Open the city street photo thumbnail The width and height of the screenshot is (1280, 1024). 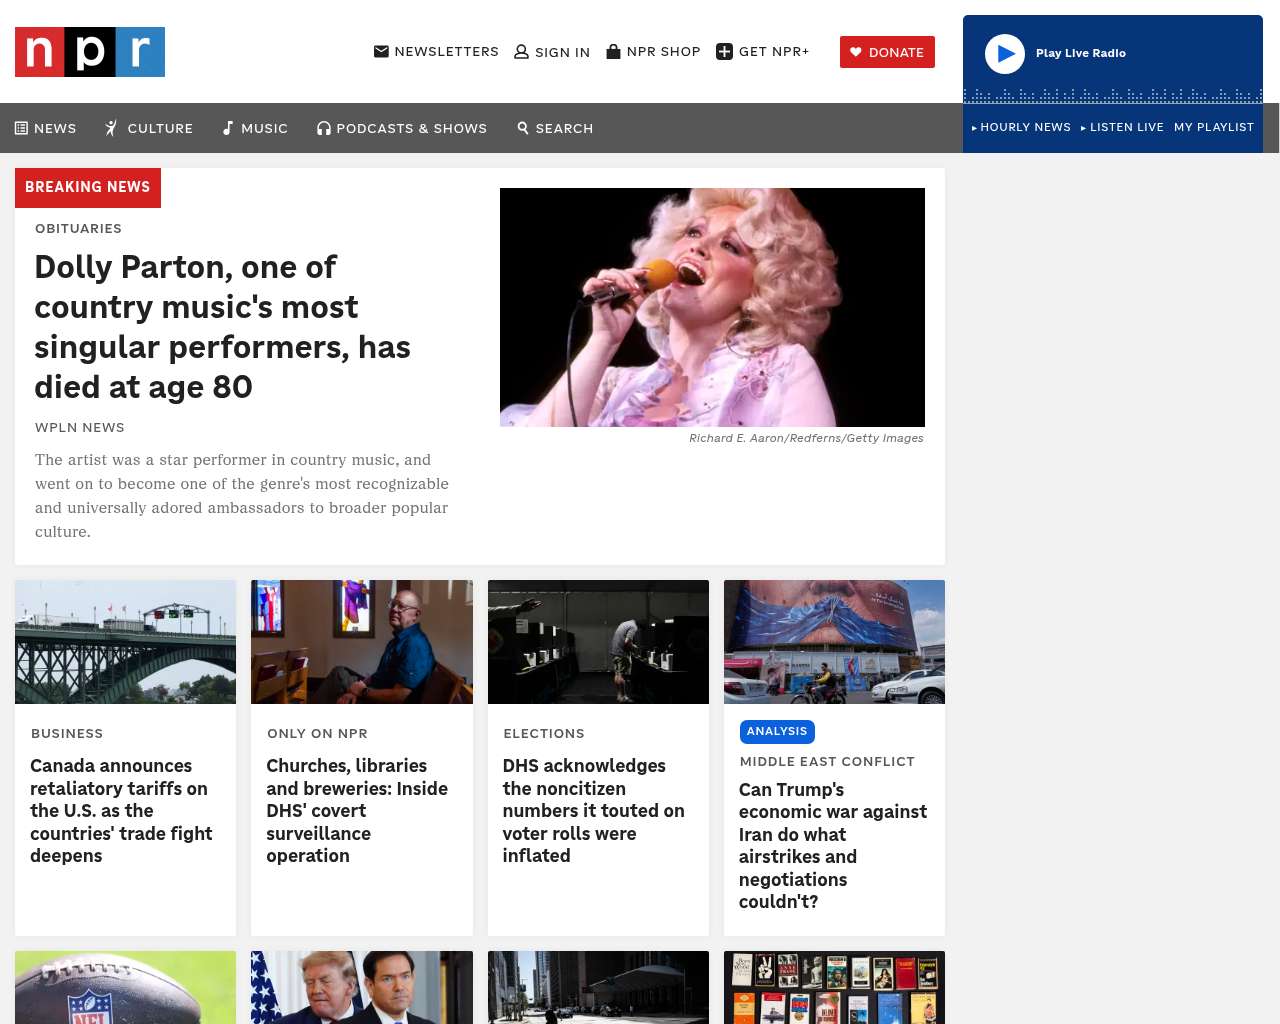(x=598, y=987)
